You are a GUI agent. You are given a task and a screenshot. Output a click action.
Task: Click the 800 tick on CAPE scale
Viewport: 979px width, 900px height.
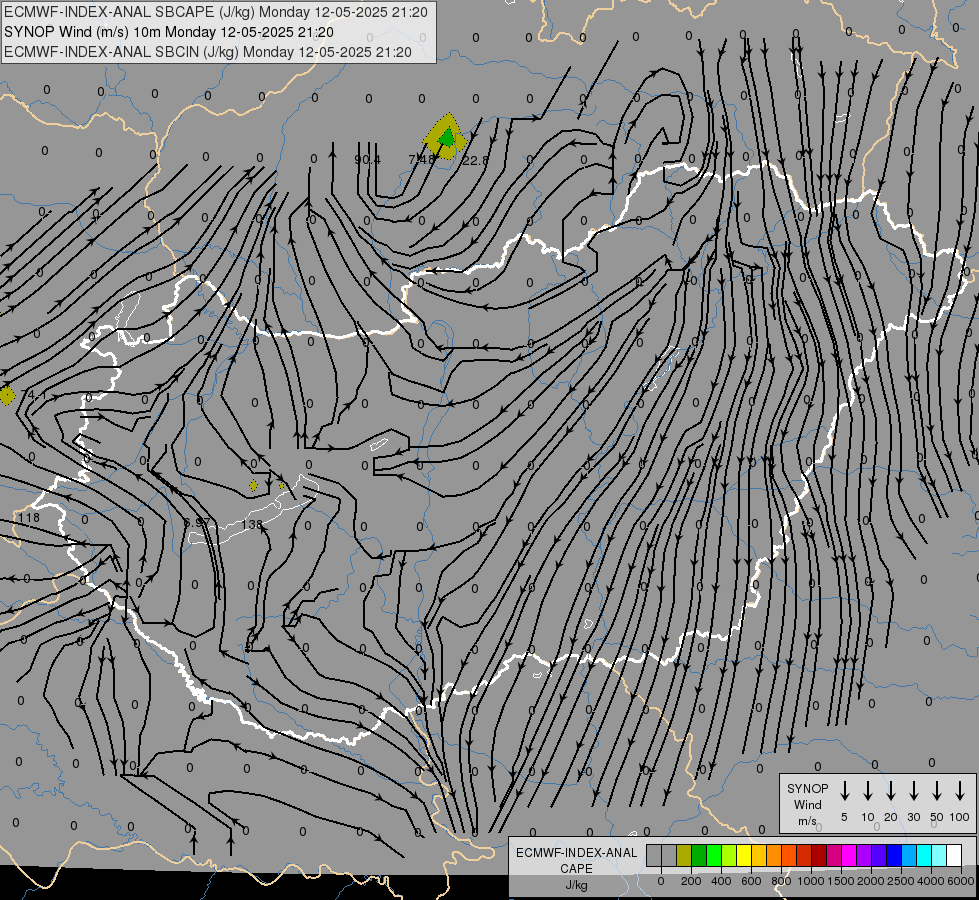781,881
